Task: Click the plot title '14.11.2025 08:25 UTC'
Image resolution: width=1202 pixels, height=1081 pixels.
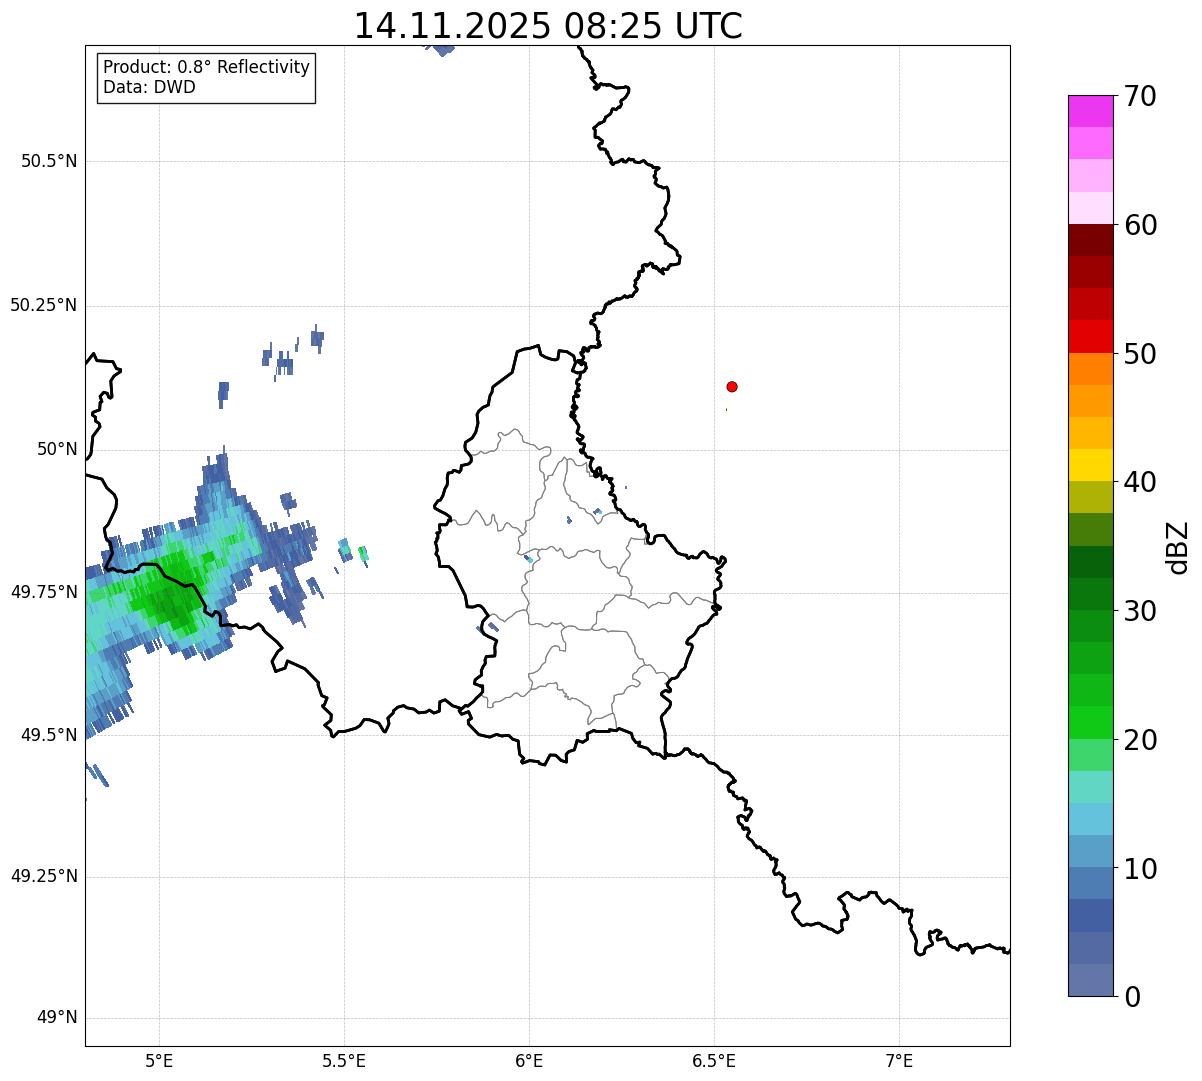Action: pos(548,26)
